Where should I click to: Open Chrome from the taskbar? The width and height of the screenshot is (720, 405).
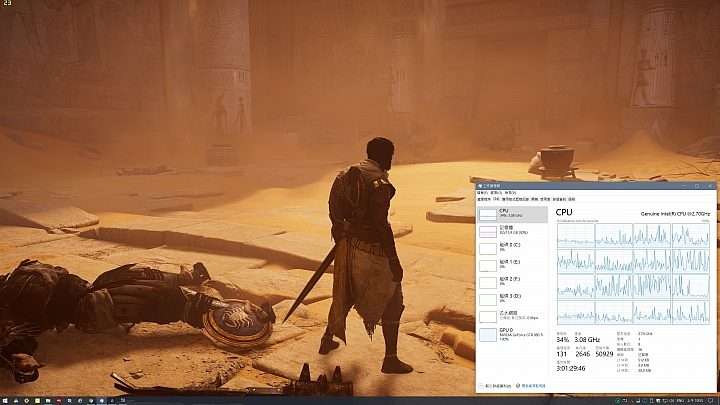click(x=91, y=401)
